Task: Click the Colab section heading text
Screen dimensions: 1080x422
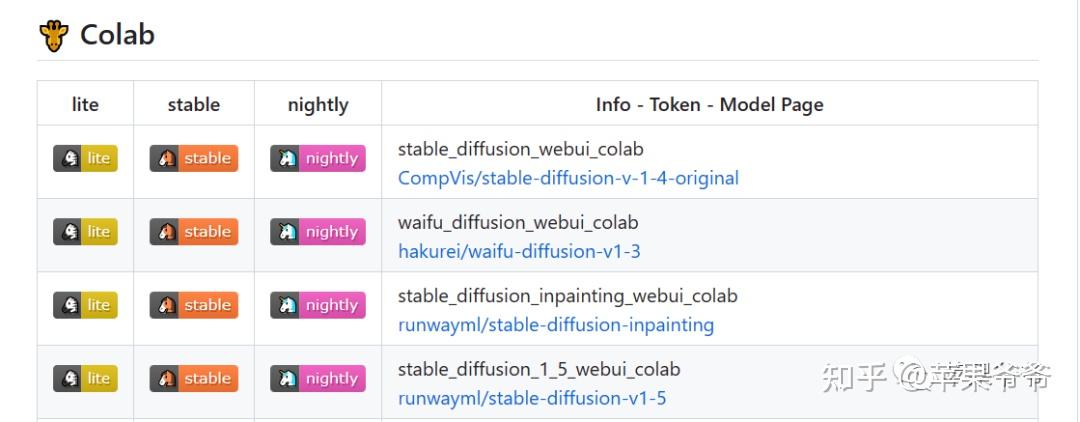Action: point(117,35)
